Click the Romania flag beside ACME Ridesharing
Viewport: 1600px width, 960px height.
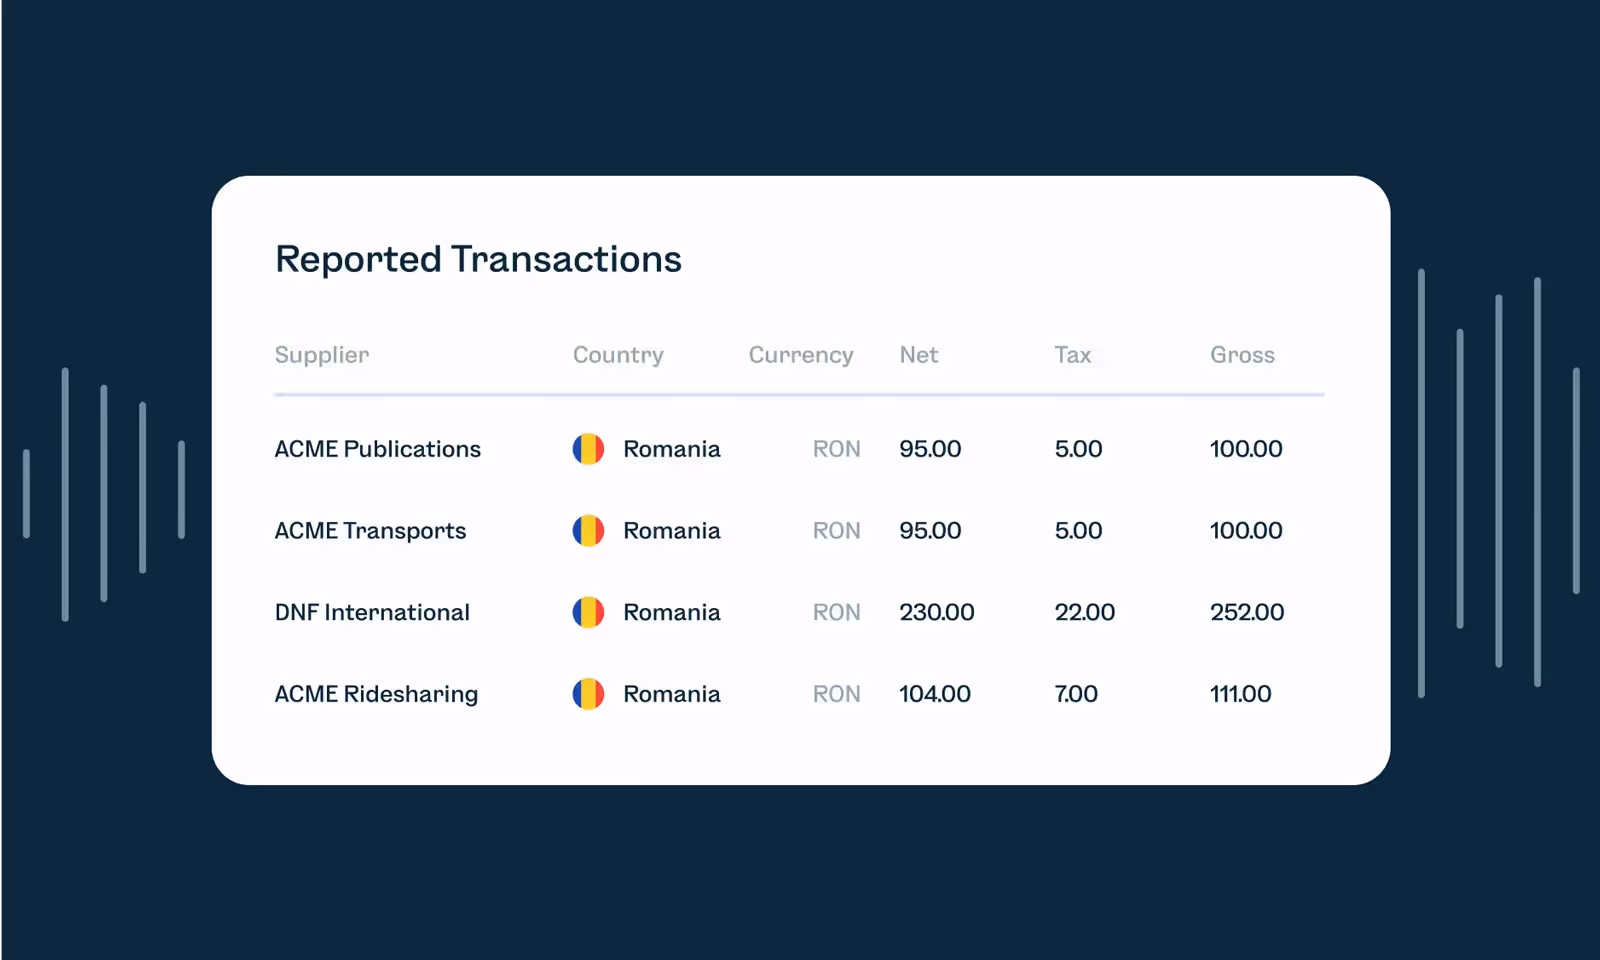coord(588,693)
